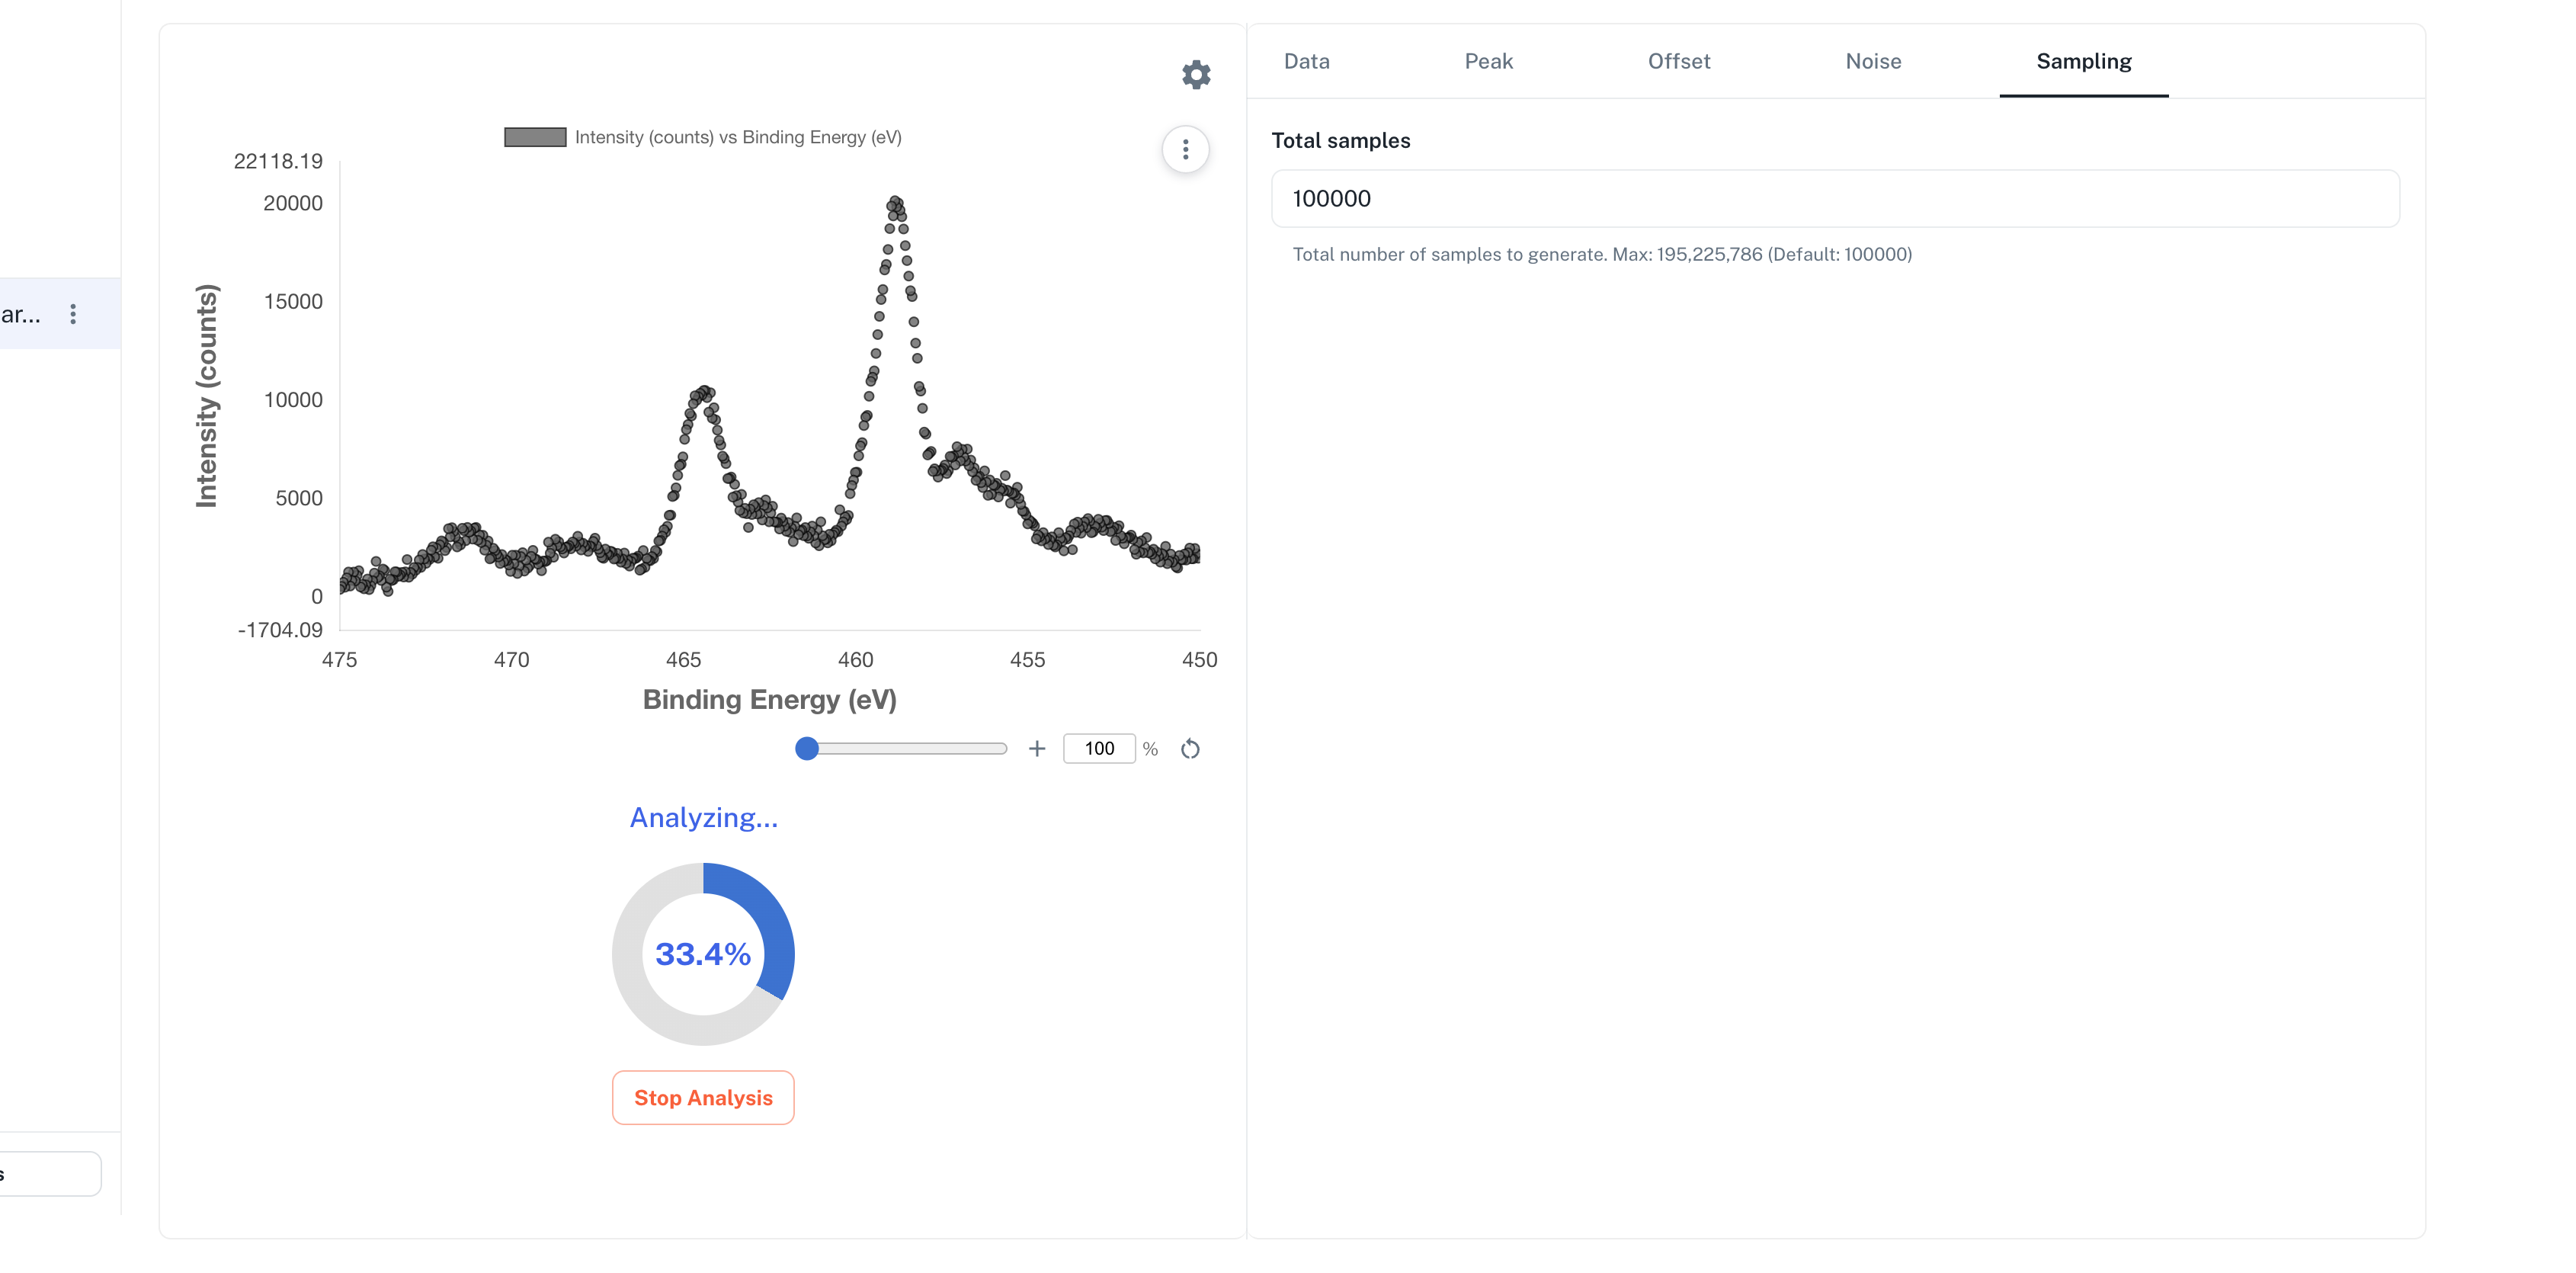The height and width of the screenshot is (1273, 2576).
Task: Click the legend text Intensity vs Binding Energy
Action: pyautogui.click(x=738, y=137)
